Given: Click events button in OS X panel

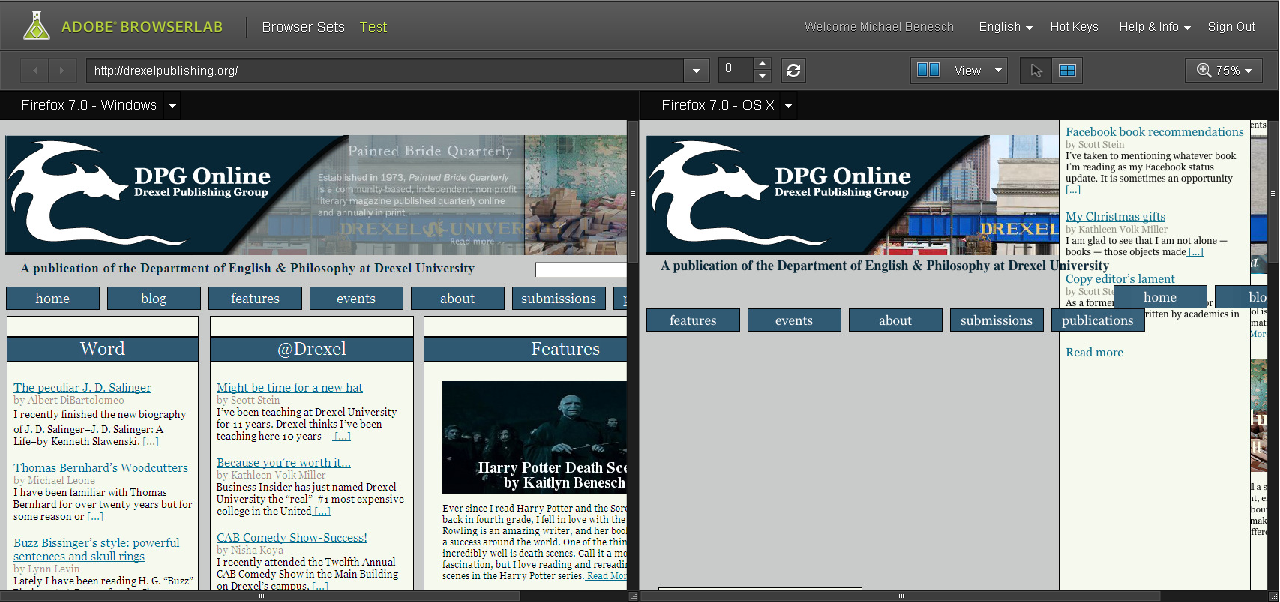Looking at the screenshot, I should [x=794, y=320].
